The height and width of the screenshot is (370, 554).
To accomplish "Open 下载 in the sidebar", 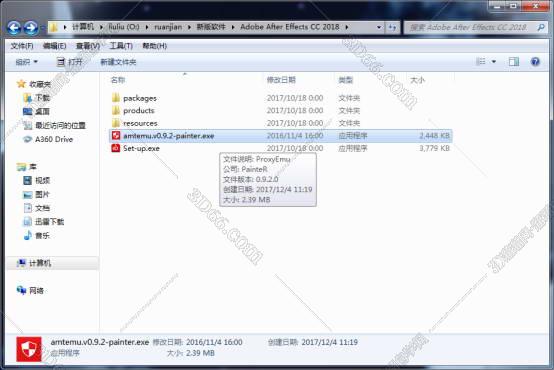I will pos(42,98).
